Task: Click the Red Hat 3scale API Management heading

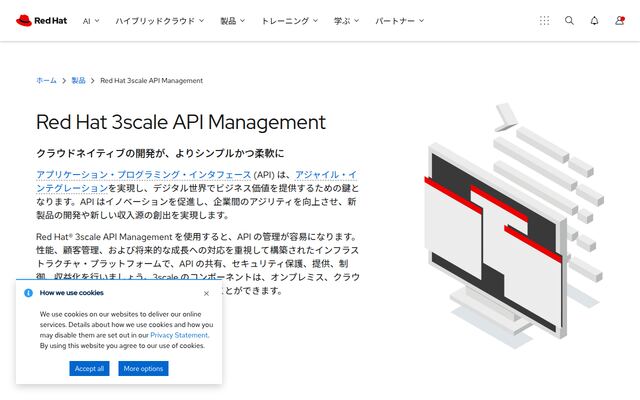Action: [x=181, y=122]
